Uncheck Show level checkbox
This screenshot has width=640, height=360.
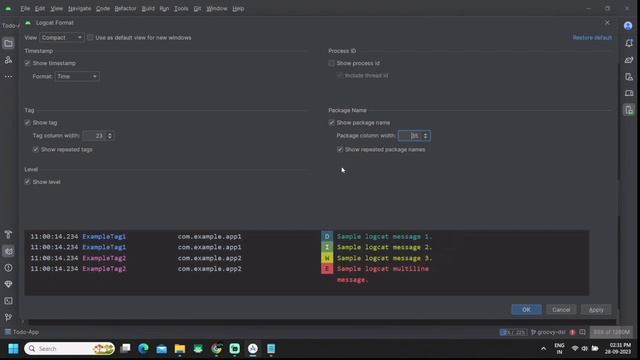coord(27,182)
